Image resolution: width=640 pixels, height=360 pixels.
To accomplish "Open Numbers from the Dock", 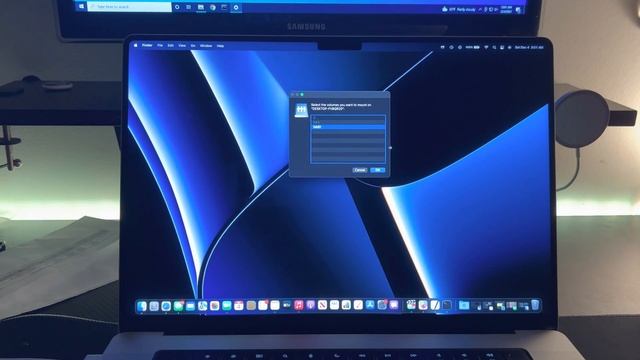I will tap(346, 306).
